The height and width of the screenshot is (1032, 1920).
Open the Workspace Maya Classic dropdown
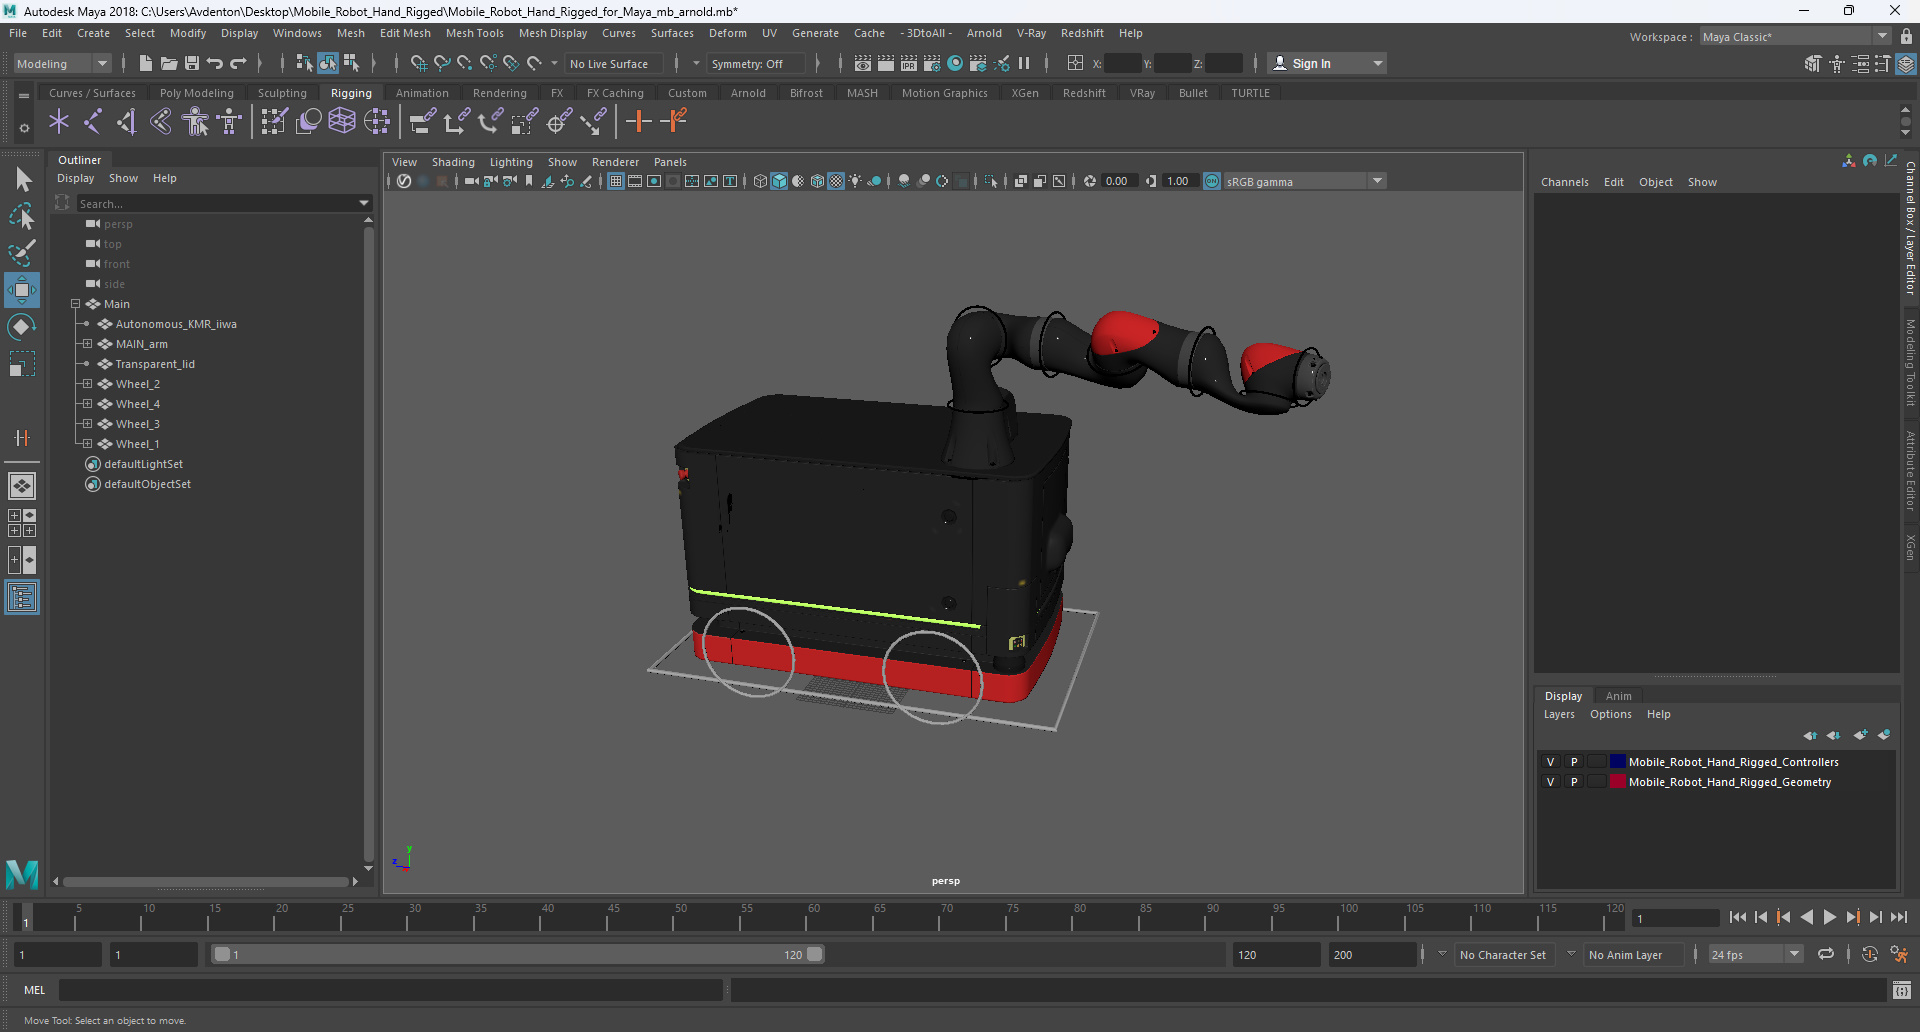[x=1795, y=37]
